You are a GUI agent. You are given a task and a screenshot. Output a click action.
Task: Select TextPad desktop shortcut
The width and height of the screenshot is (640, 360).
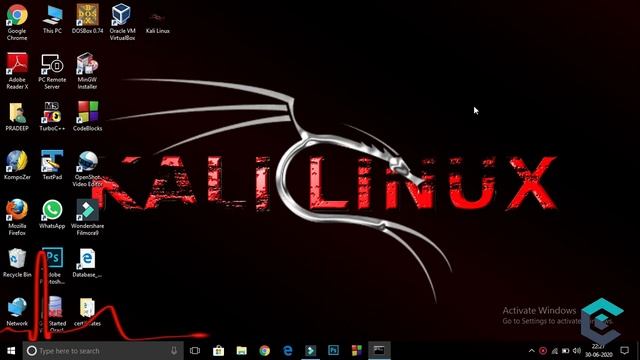[x=52, y=165]
